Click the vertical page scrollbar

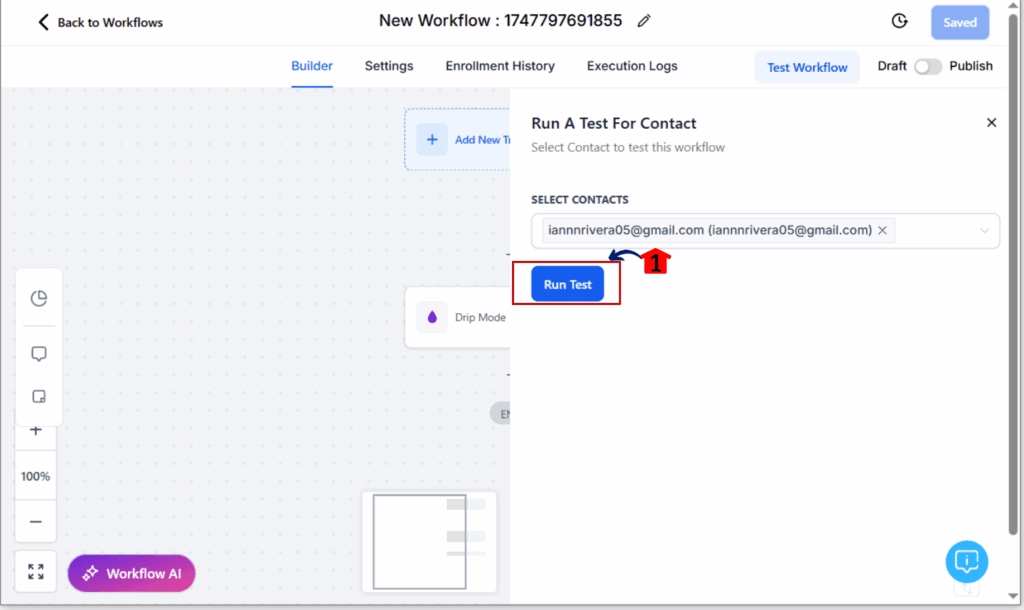[x=1013, y=274]
